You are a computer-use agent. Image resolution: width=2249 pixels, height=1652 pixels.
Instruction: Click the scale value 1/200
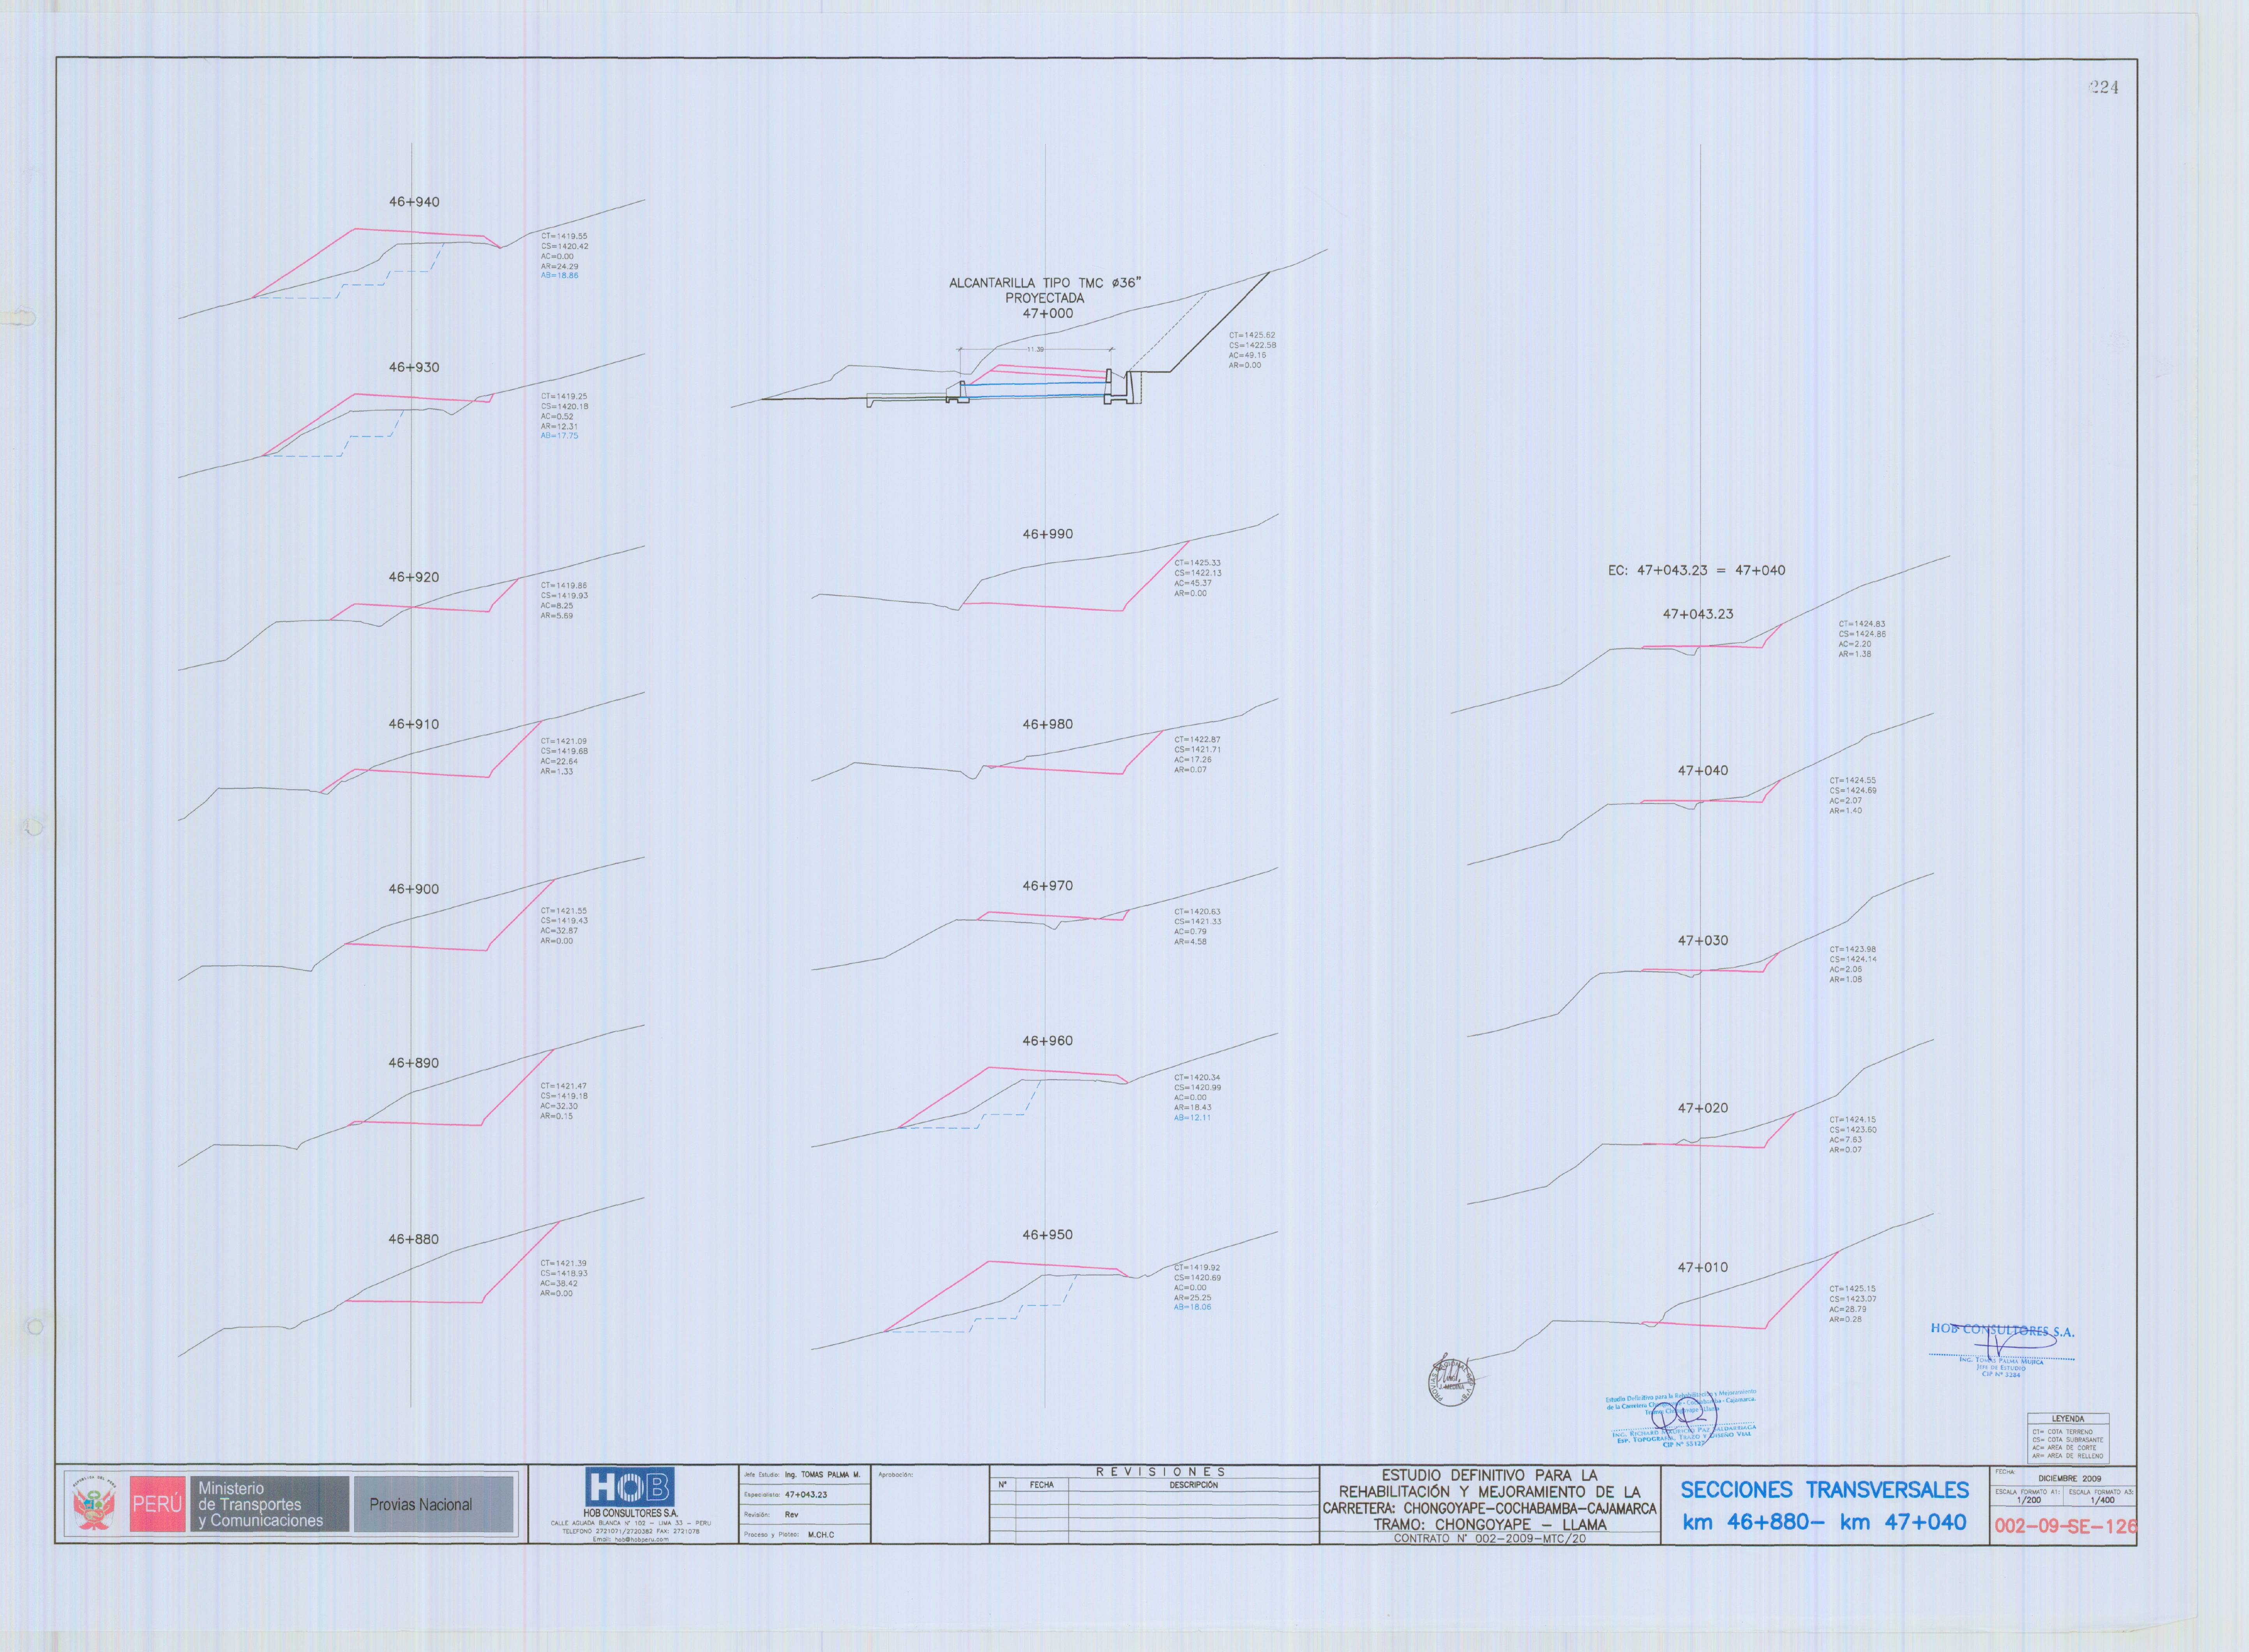click(x=2029, y=1500)
